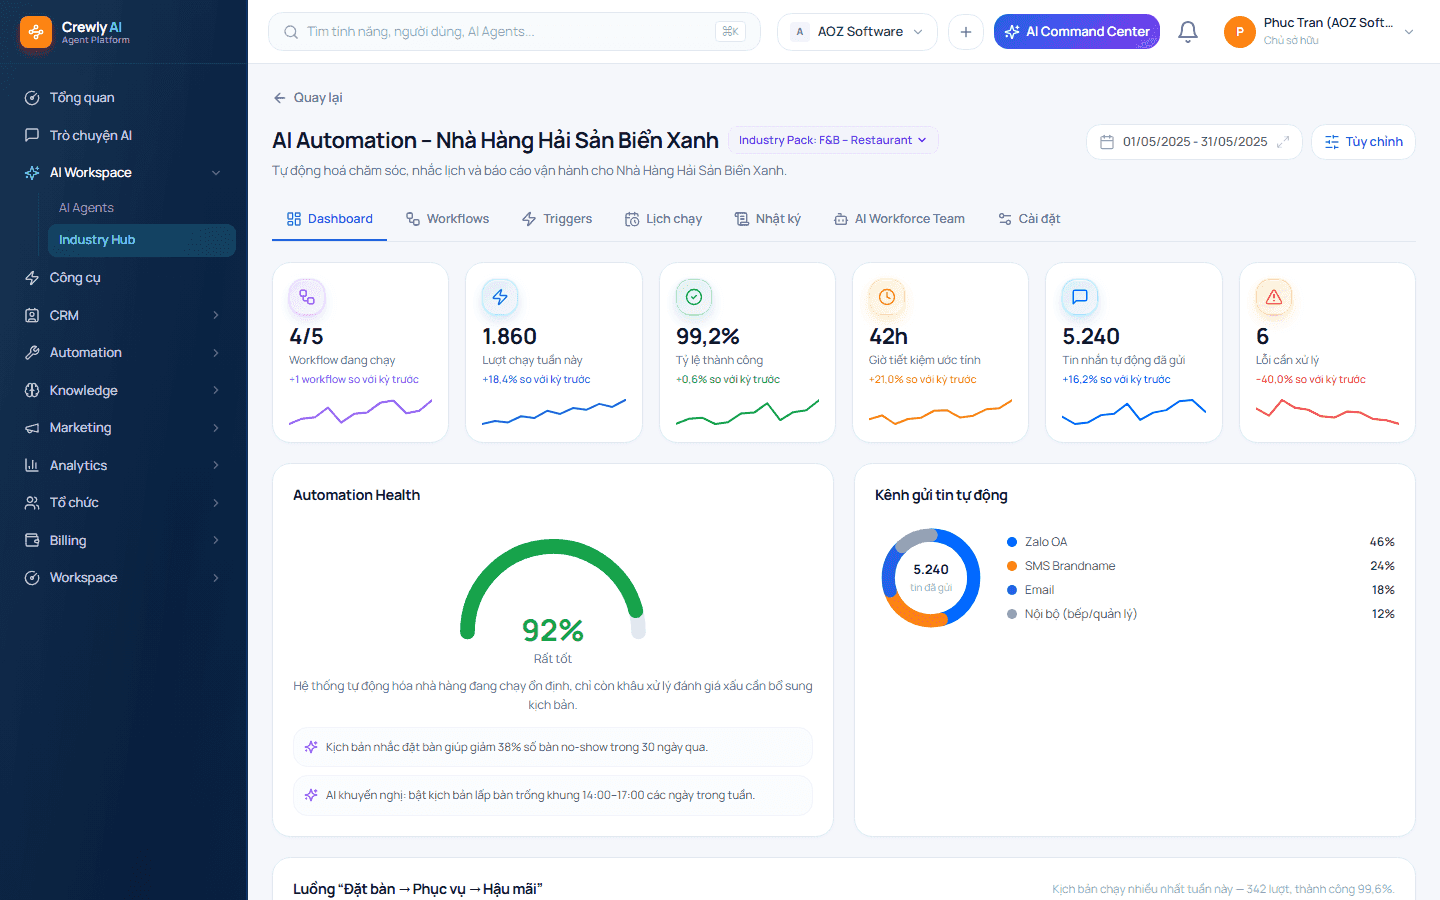Click the workflow icon on the 4/5 card
The width and height of the screenshot is (1440, 900).
click(x=307, y=297)
